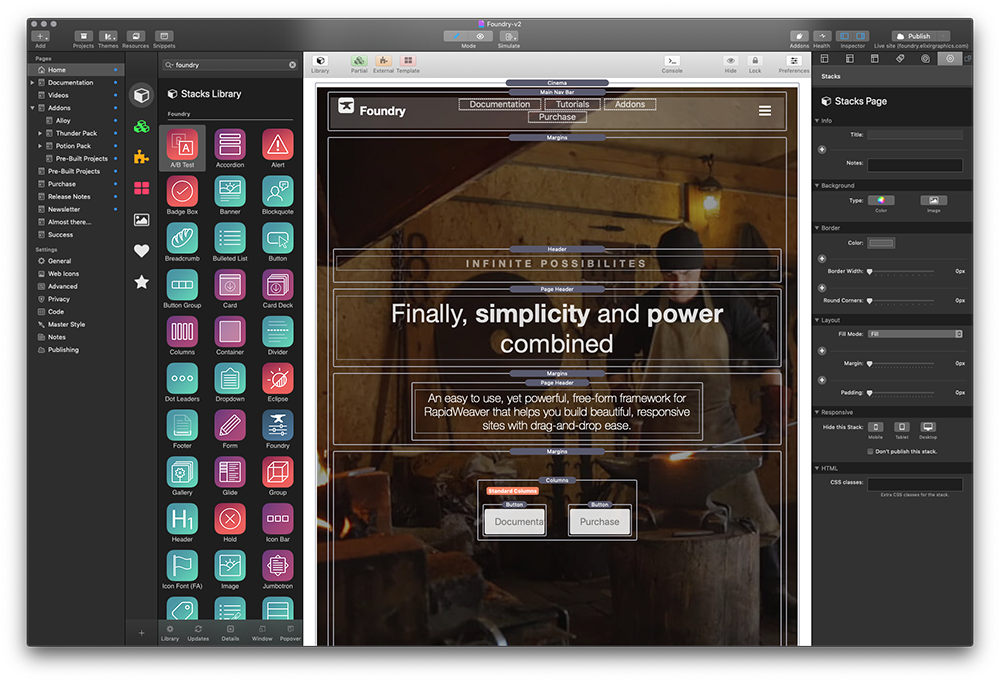The width and height of the screenshot is (1000, 682).
Task: Select the Foundry stack icon
Action: click(277, 426)
